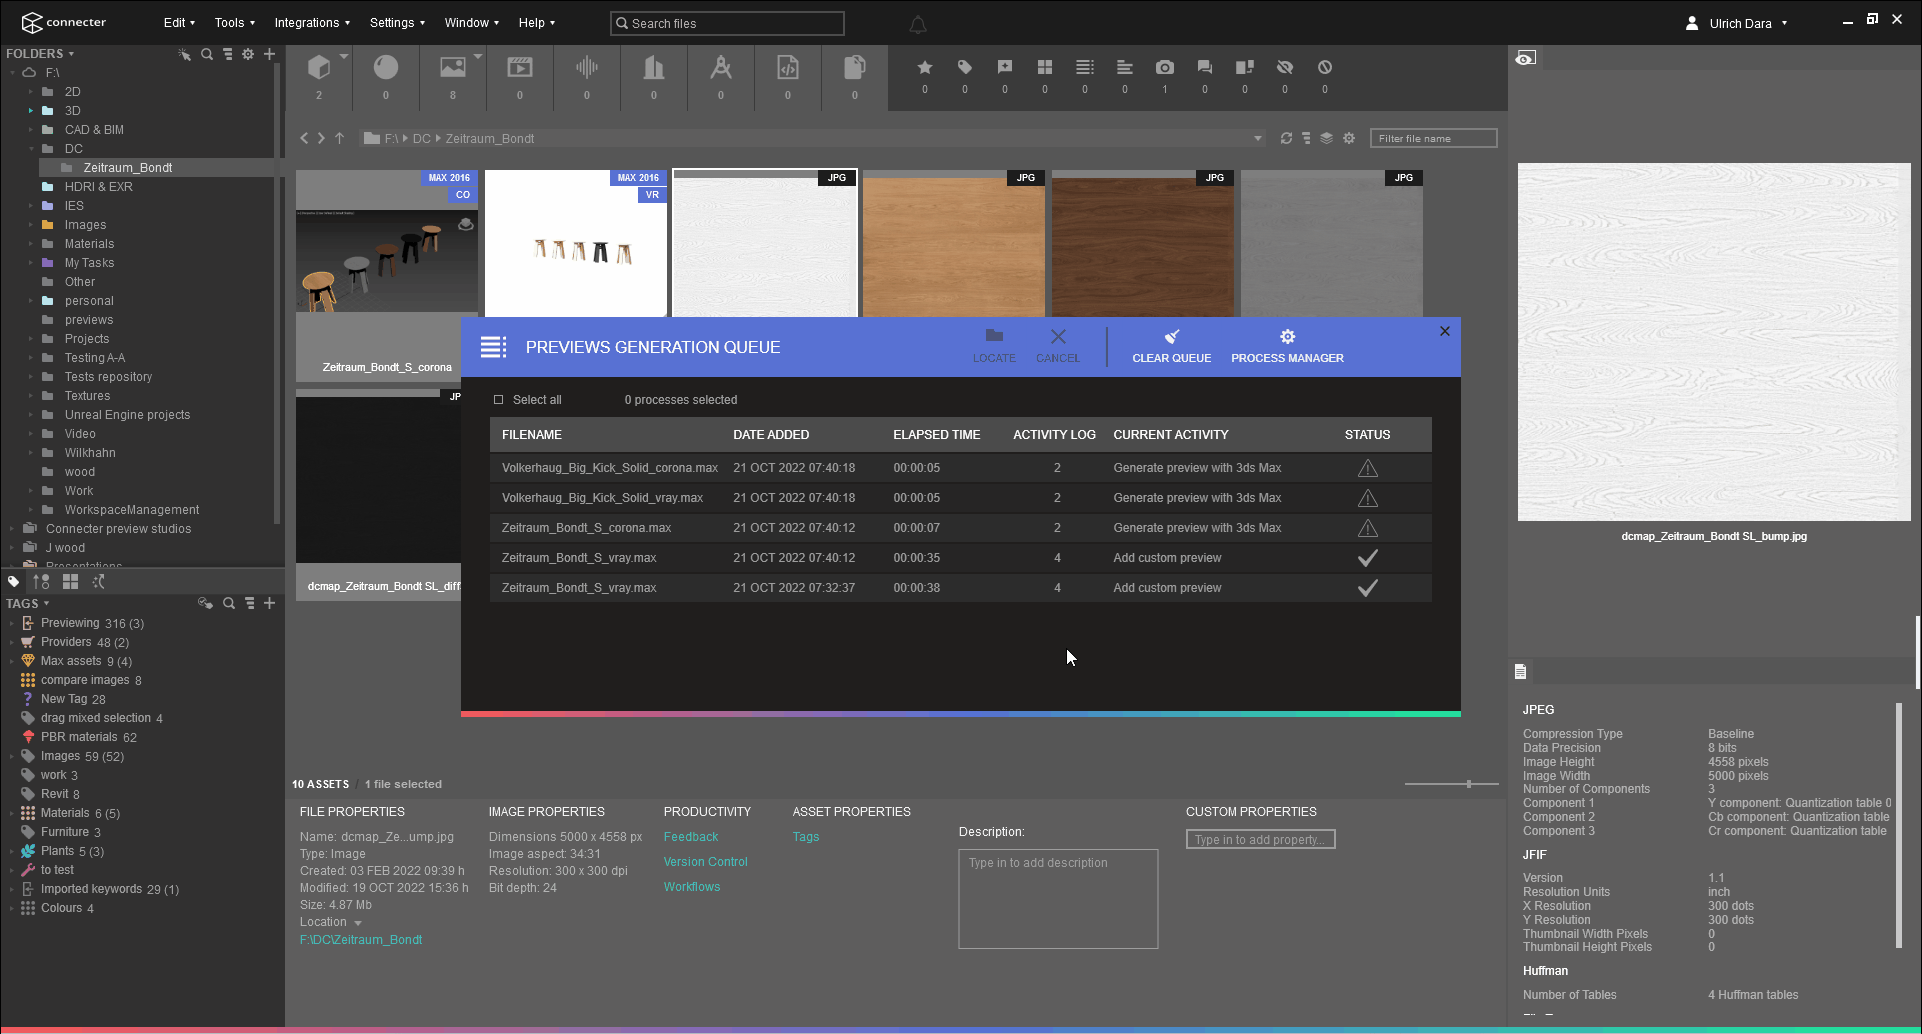1922x1034 pixels.
Task: Click the notifications bell icon
Action: click(x=918, y=24)
